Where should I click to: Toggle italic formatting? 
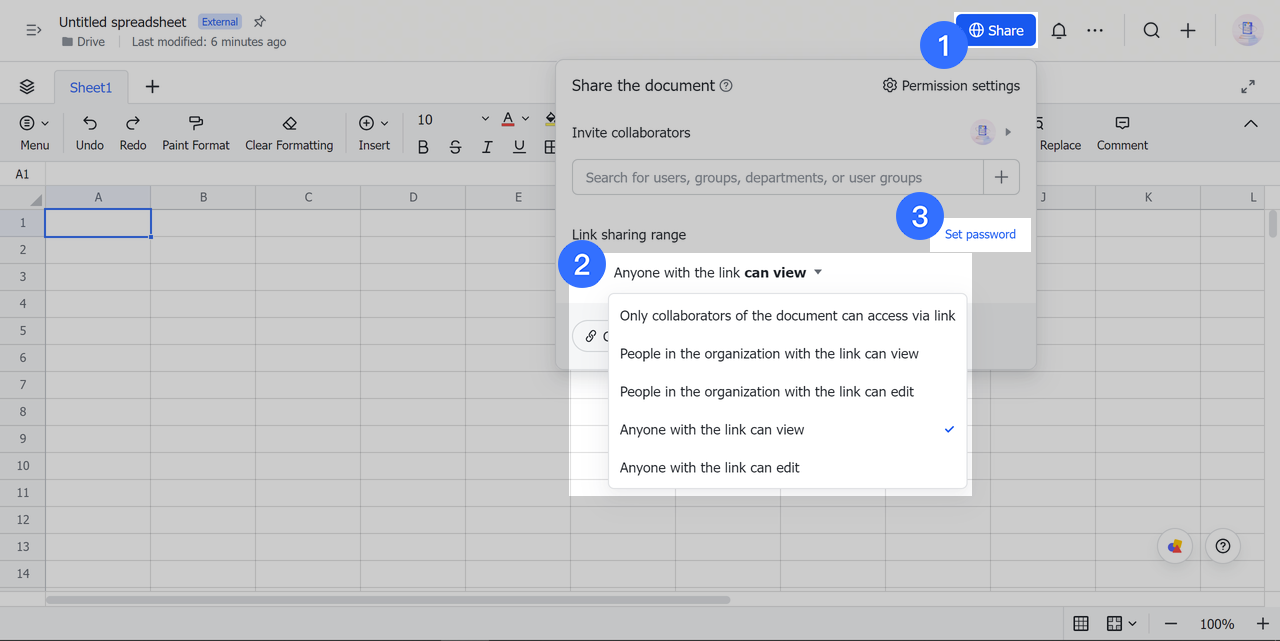coord(487,146)
